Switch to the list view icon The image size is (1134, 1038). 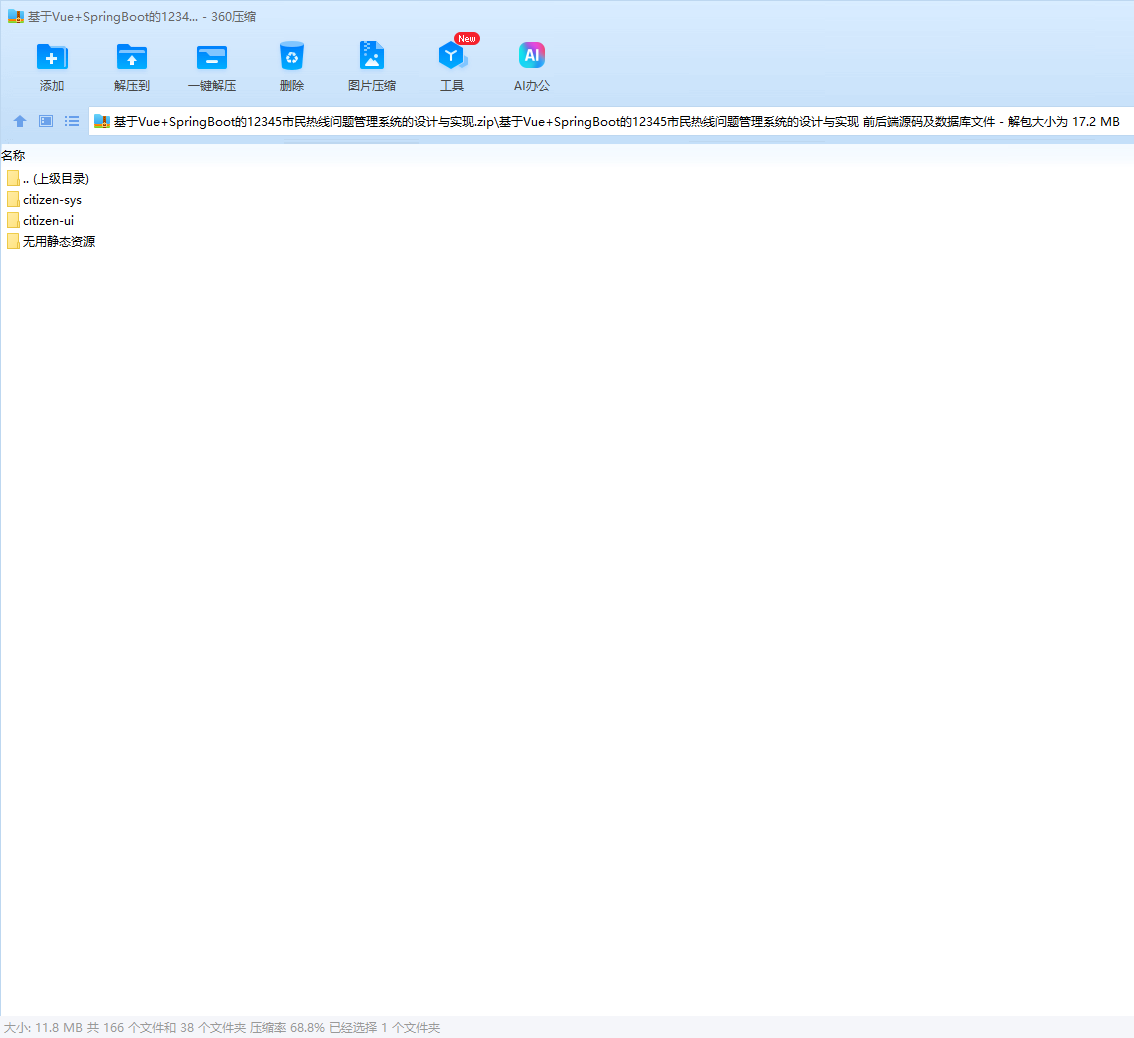(x=72, y=122)
